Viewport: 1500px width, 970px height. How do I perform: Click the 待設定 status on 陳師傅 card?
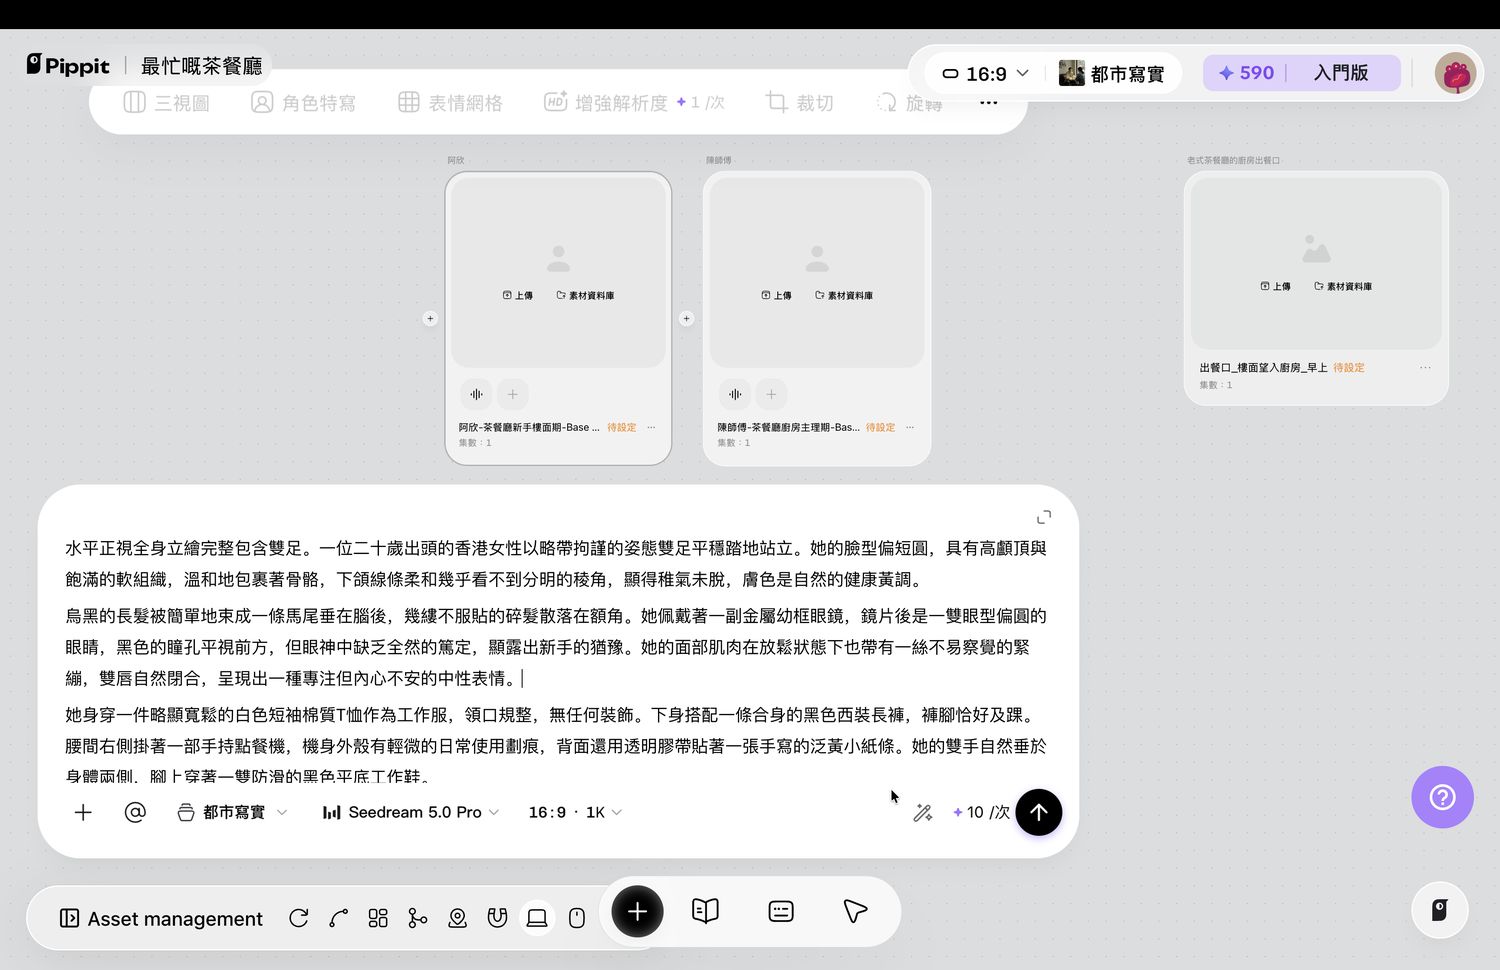click(881, 427)
